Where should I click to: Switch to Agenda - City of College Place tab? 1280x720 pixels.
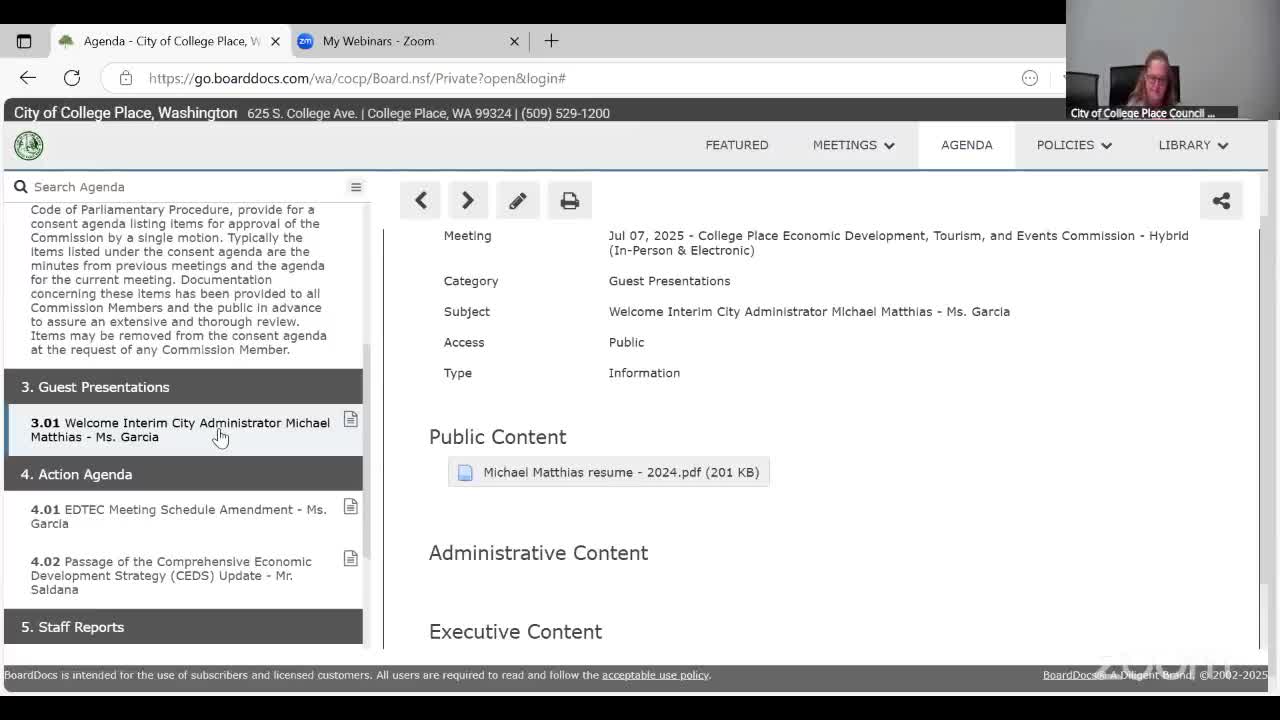tap(169, 41)
